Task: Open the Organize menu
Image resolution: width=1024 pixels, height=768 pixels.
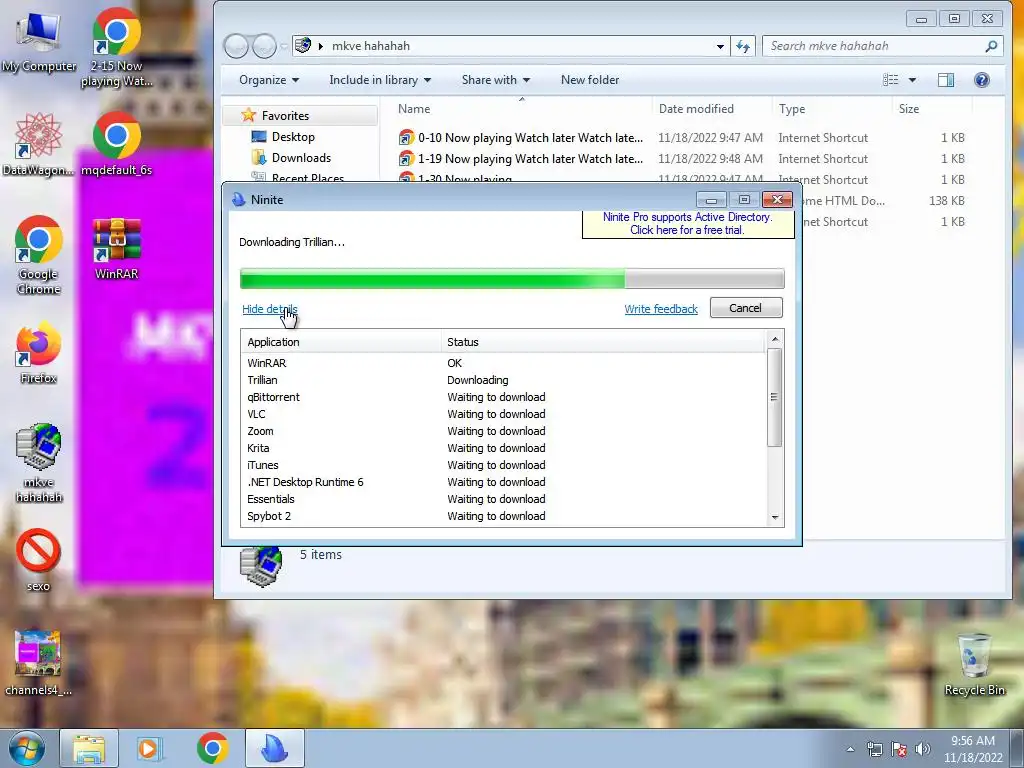Action: [269, 80]
